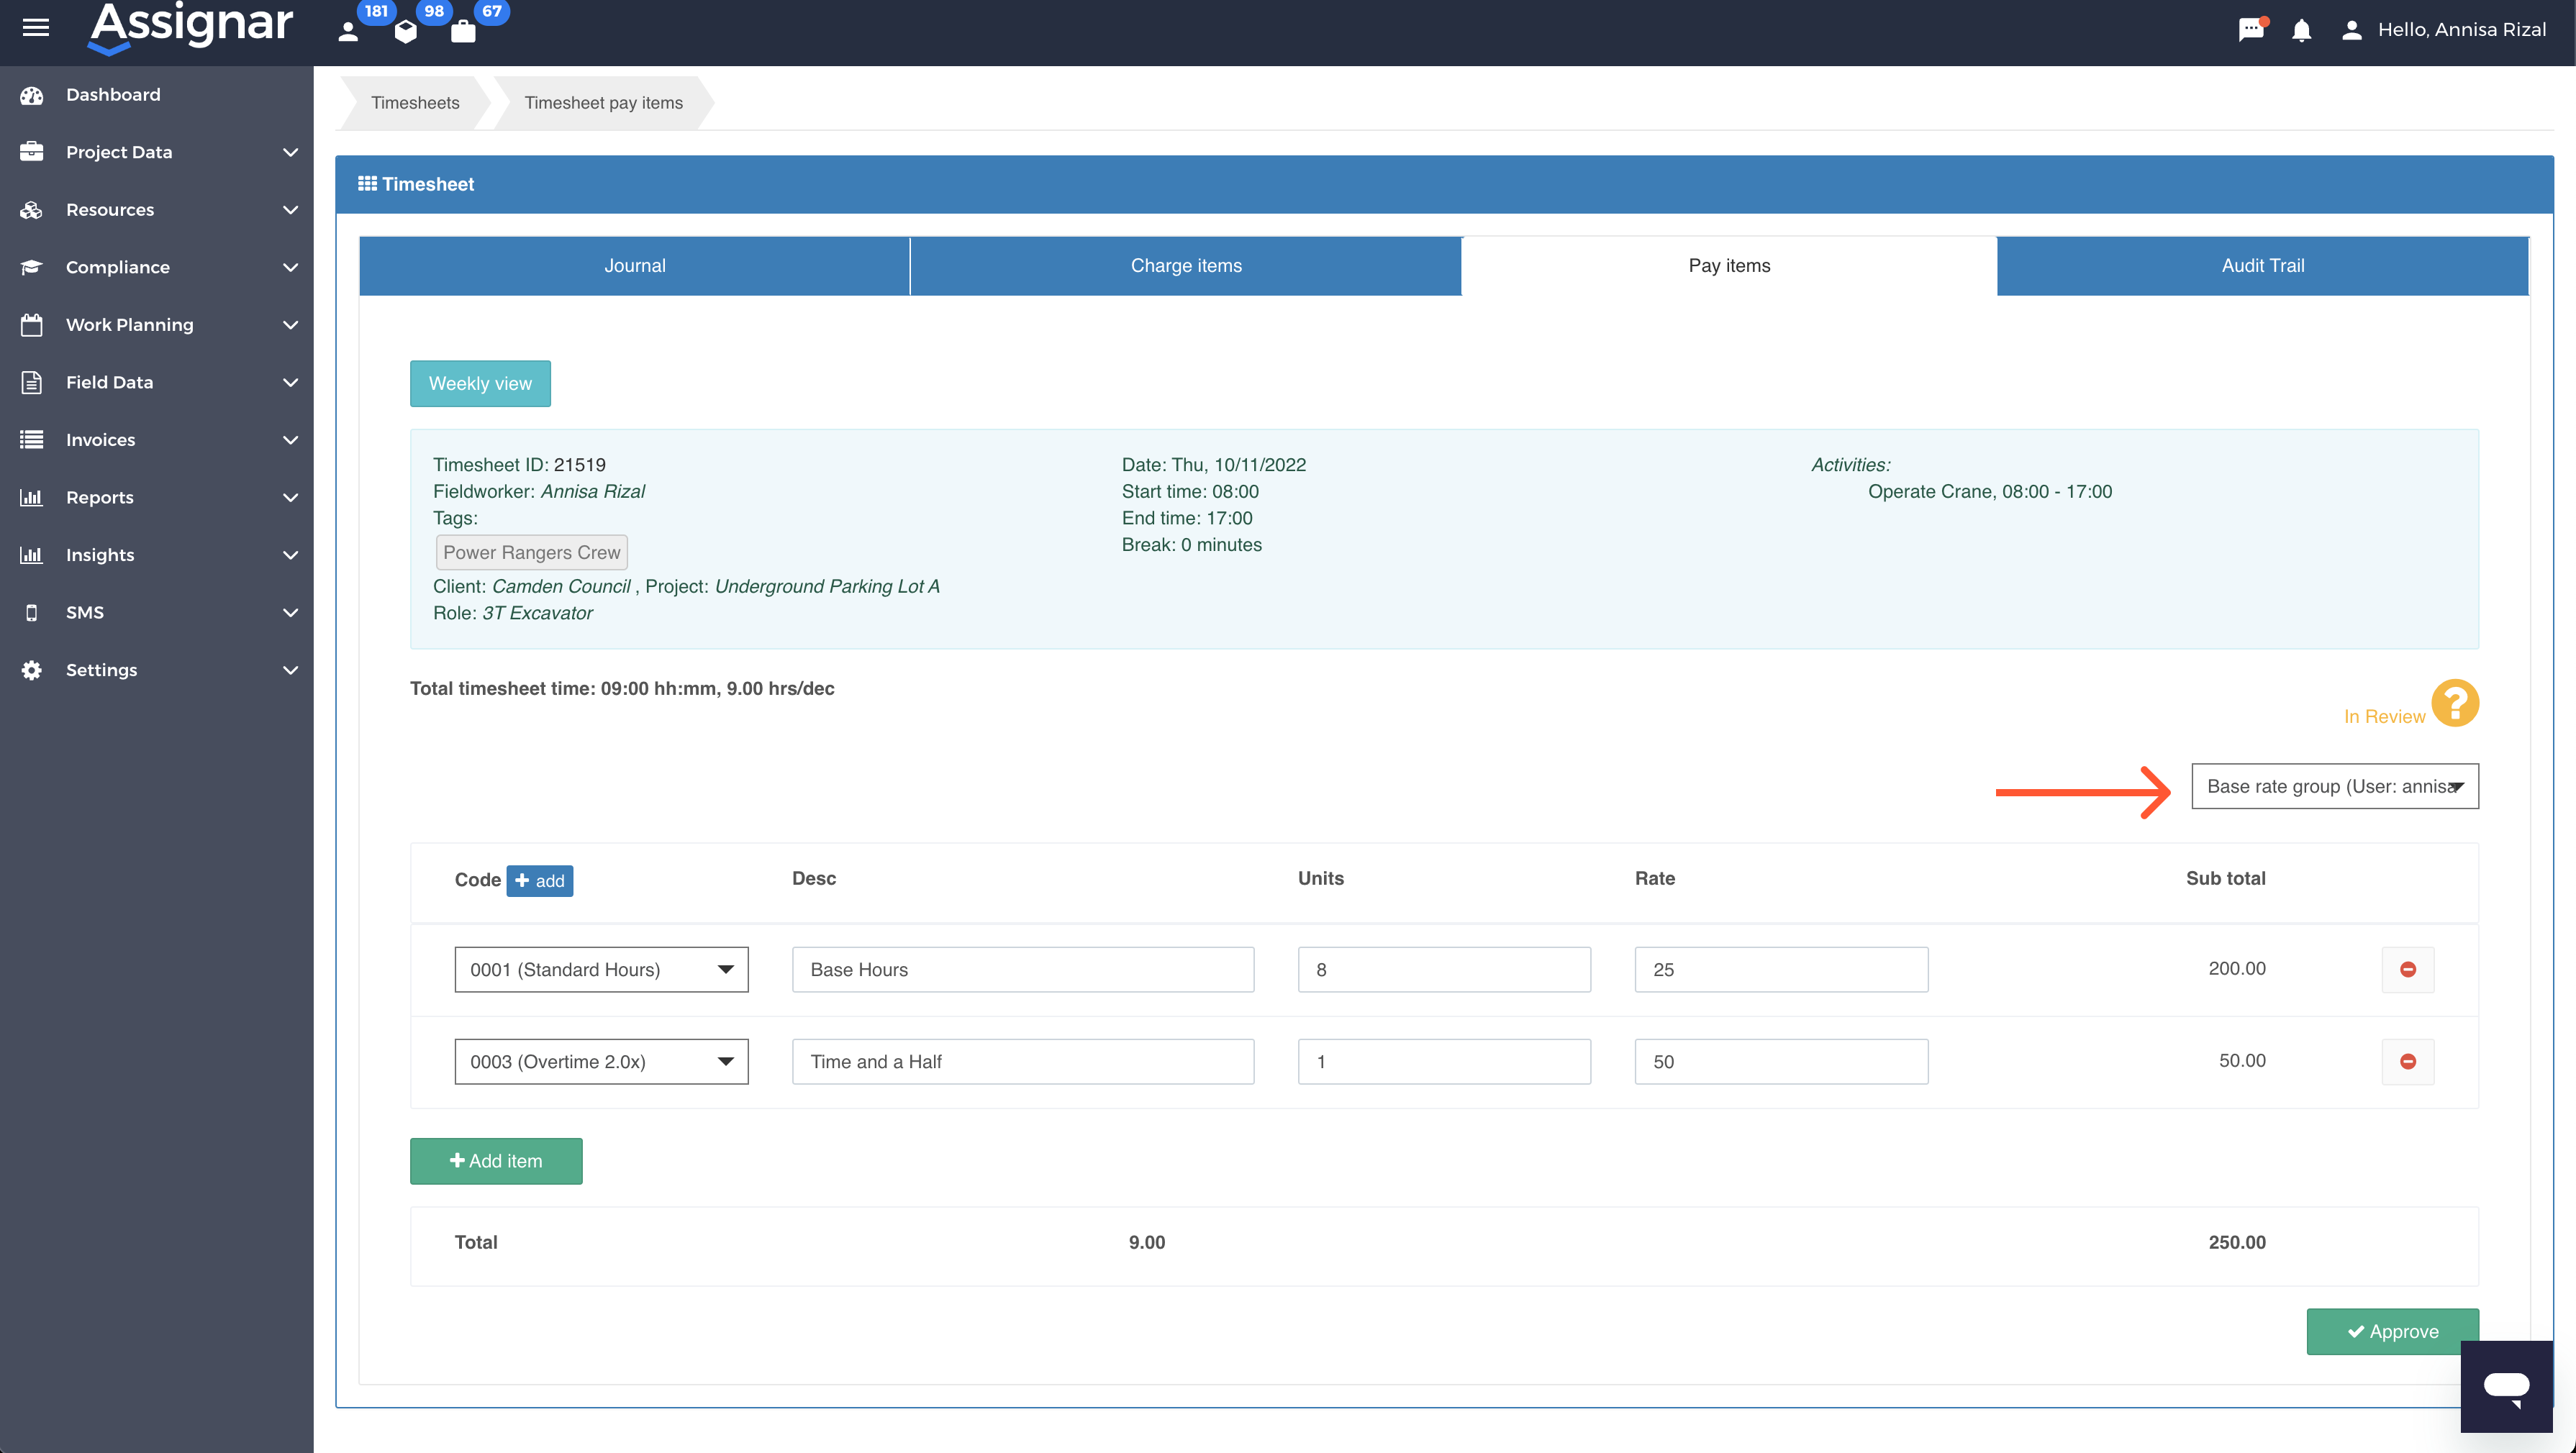Open the chat widget in the bottom corner

[x=2507, y=1387]
